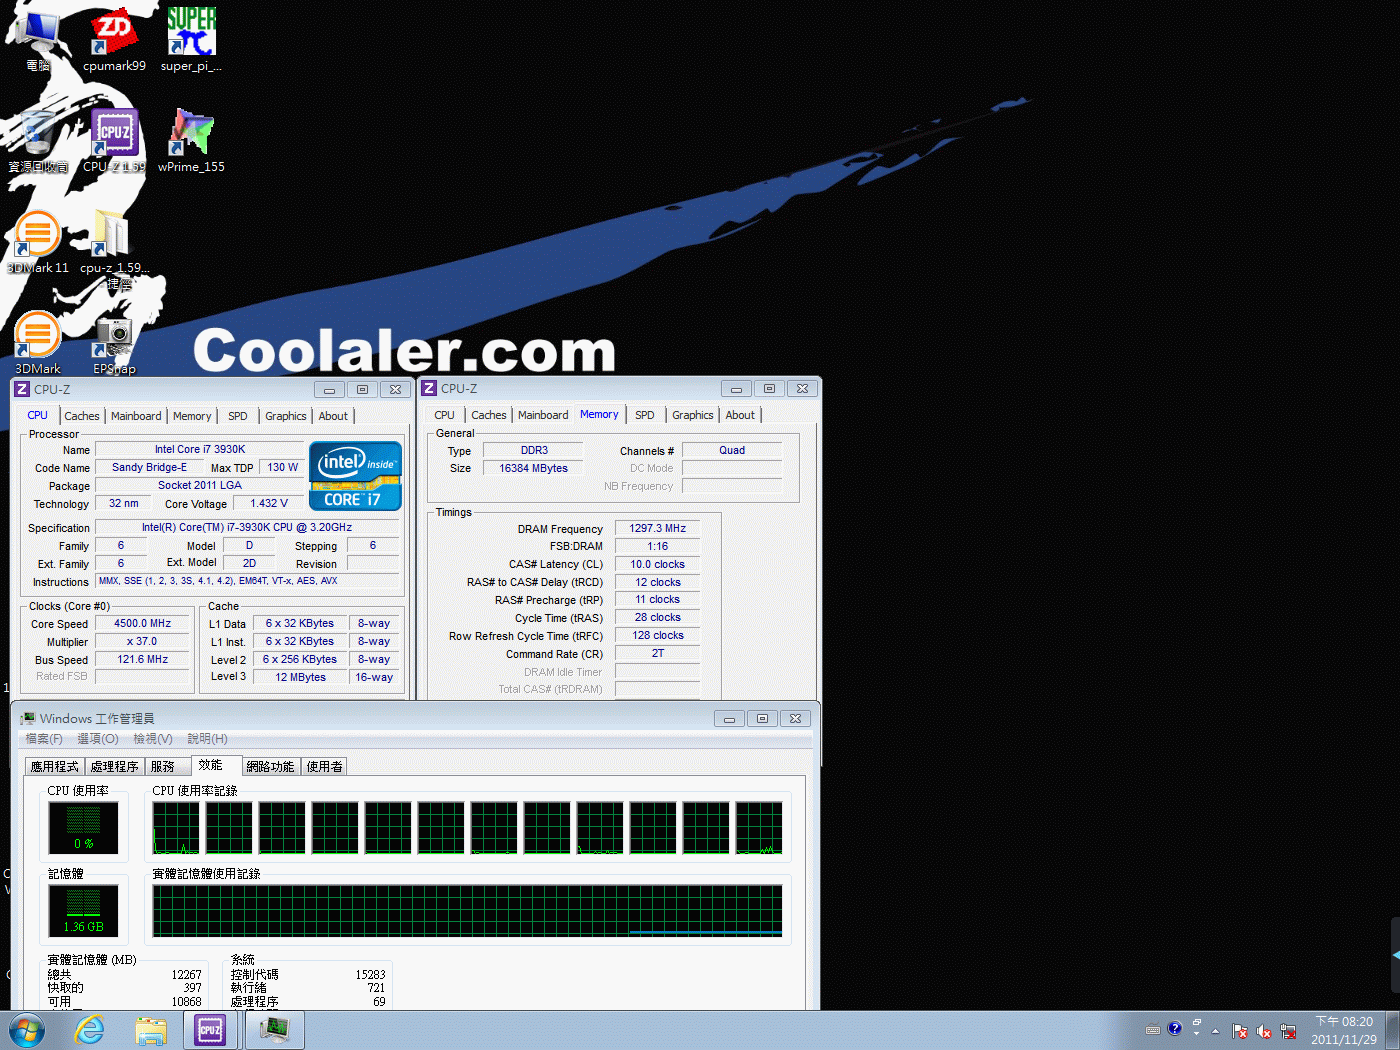Launch wPrime_155 desktop shortcut
1400x1050 pixels.
click(x=191, y=141)
